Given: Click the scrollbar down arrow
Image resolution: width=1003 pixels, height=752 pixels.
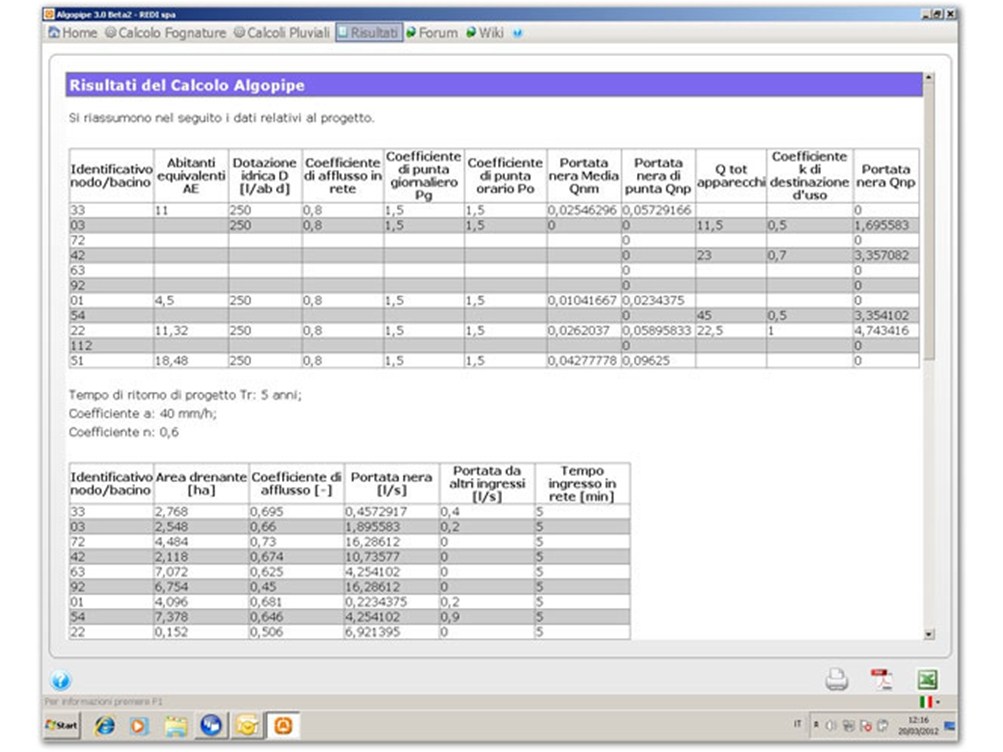Looking at the screenshot, I should pos(929,633).
